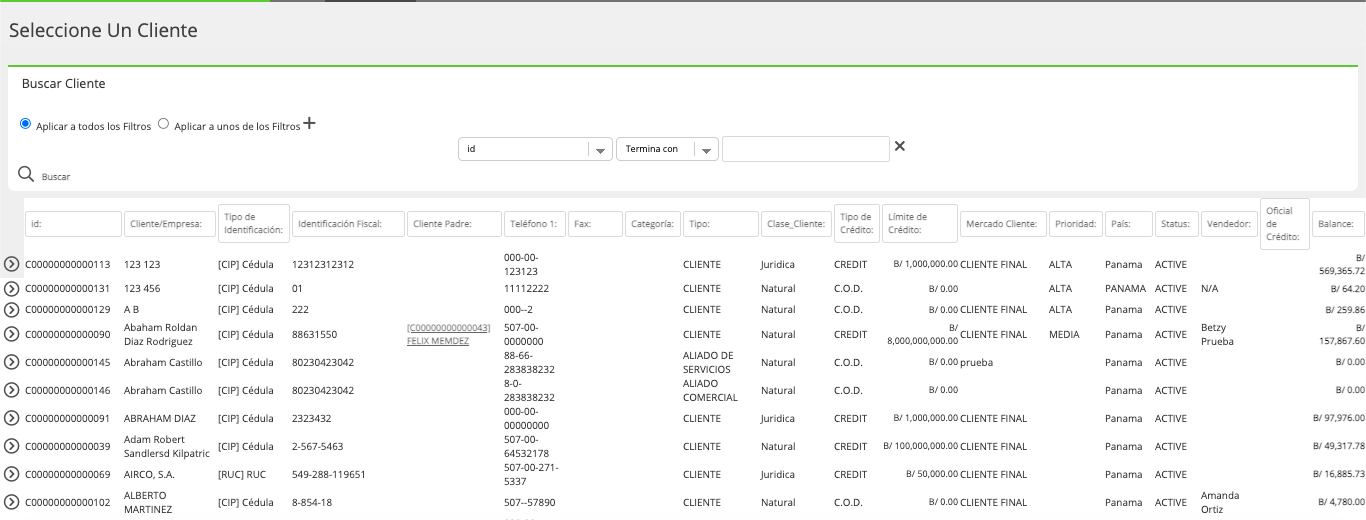Add a new filter with plus icon
The image size is (1366, 520).
(x=309, y=124)
